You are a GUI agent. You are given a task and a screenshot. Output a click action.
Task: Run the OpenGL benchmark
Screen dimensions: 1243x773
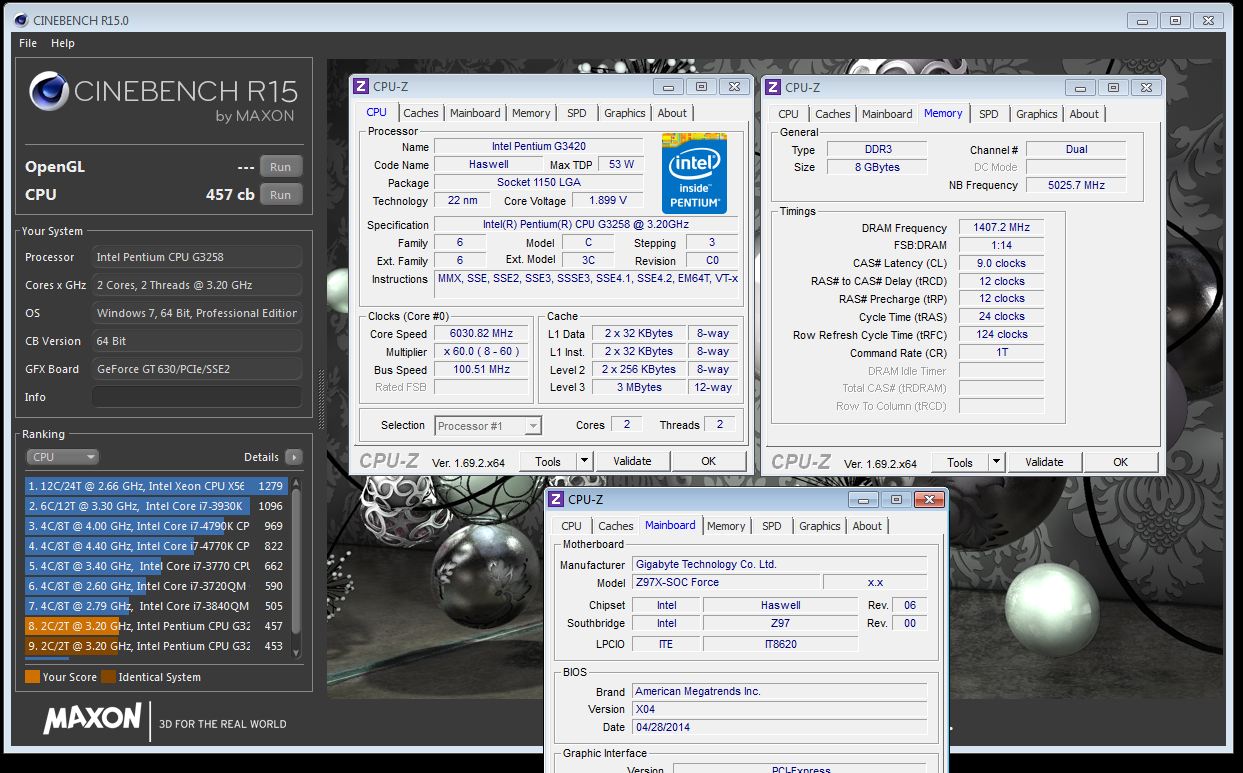pos(281,167)
